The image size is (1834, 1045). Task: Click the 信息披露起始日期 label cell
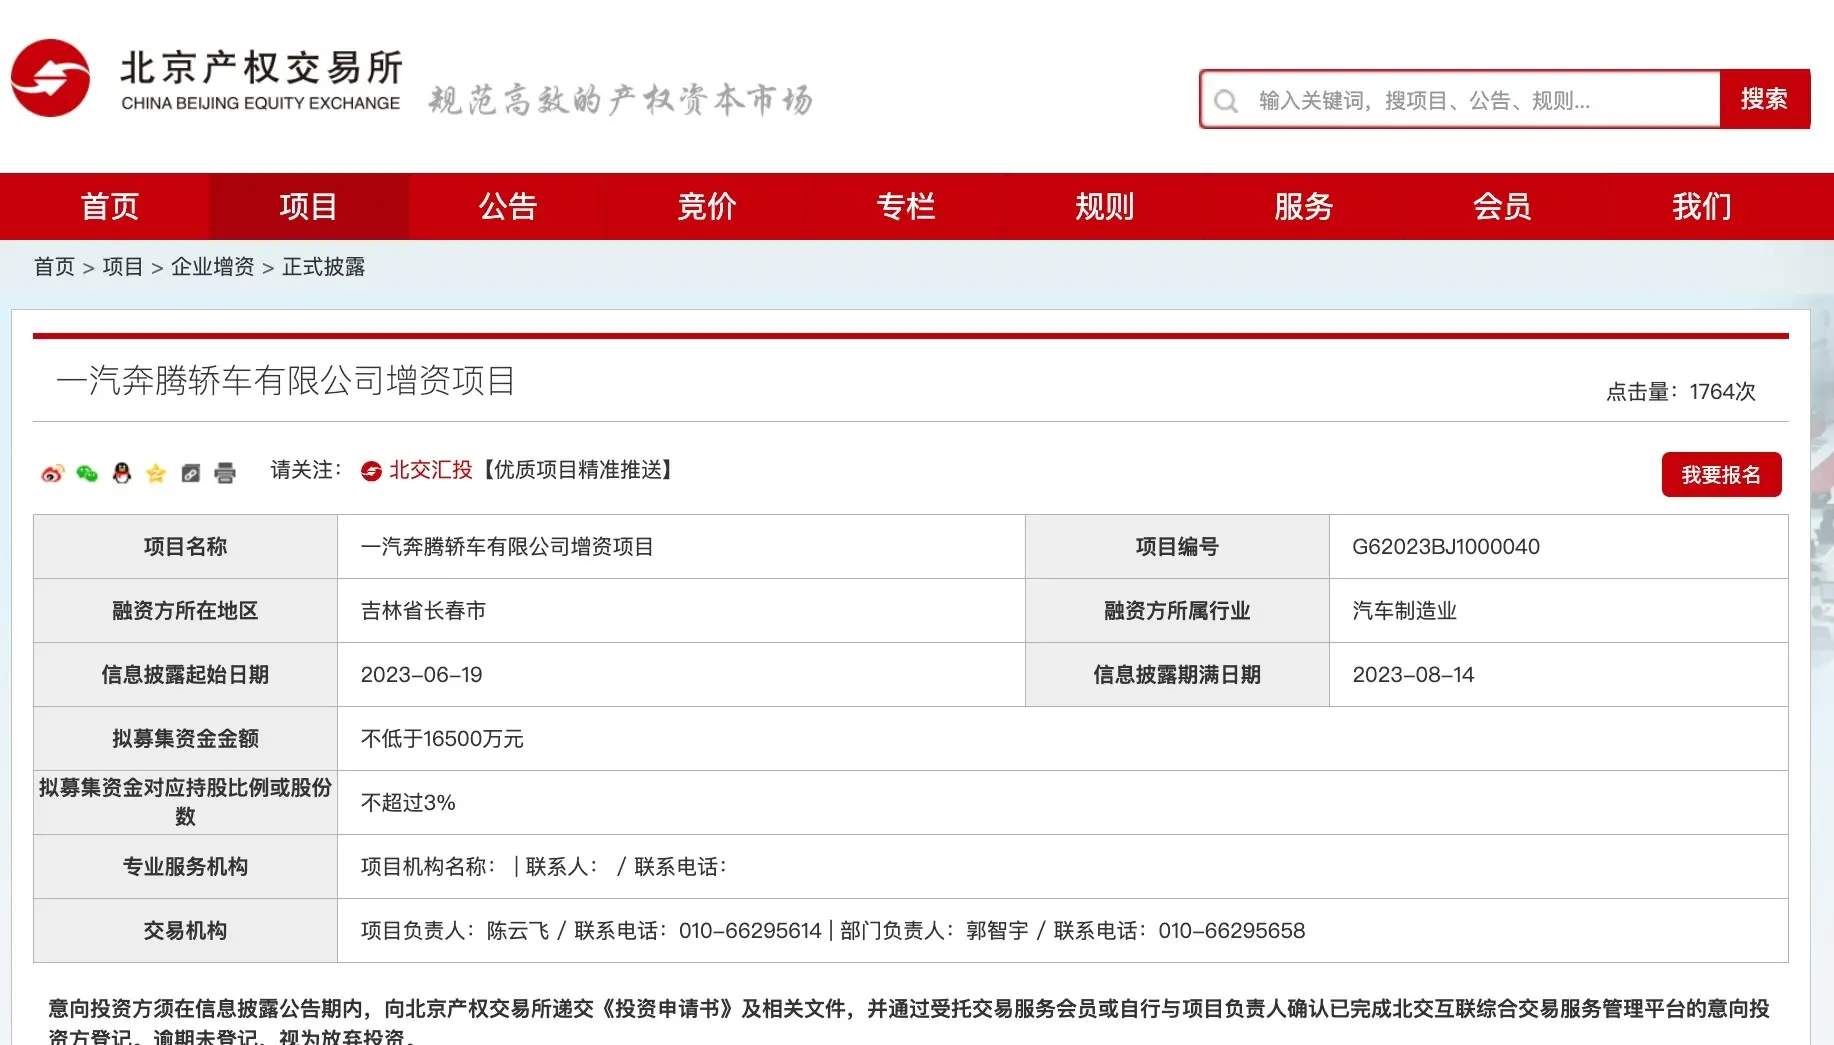185,675
